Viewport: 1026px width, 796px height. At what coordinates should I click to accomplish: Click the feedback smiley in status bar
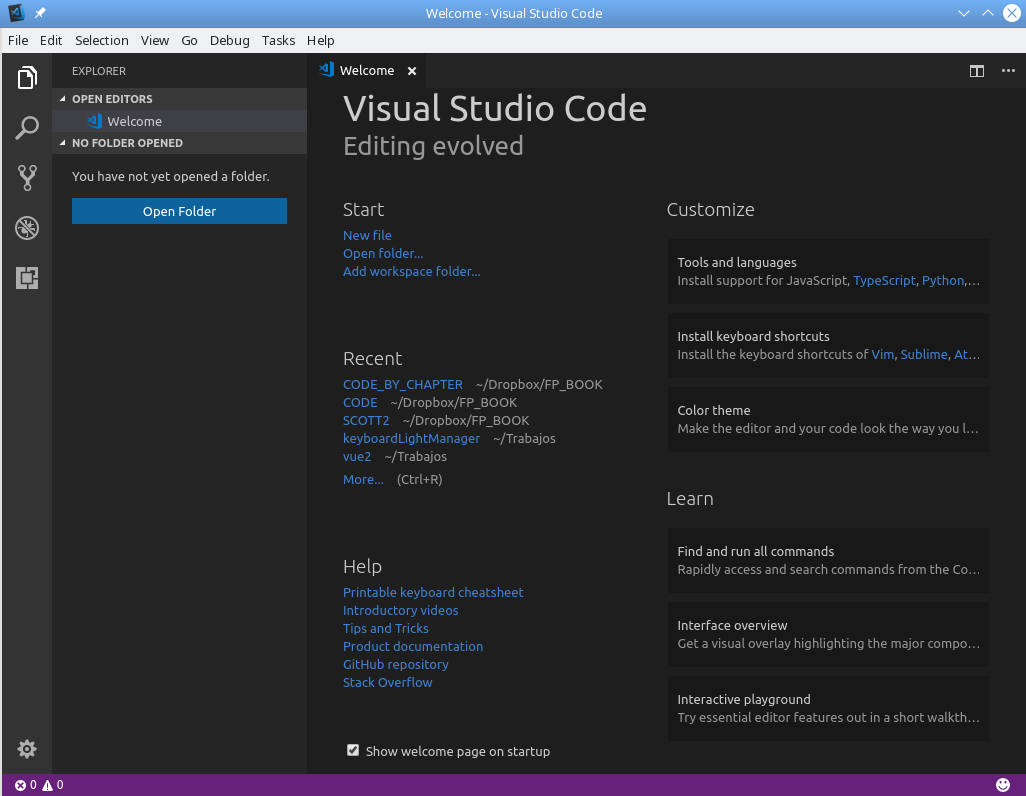(1003, 785)
